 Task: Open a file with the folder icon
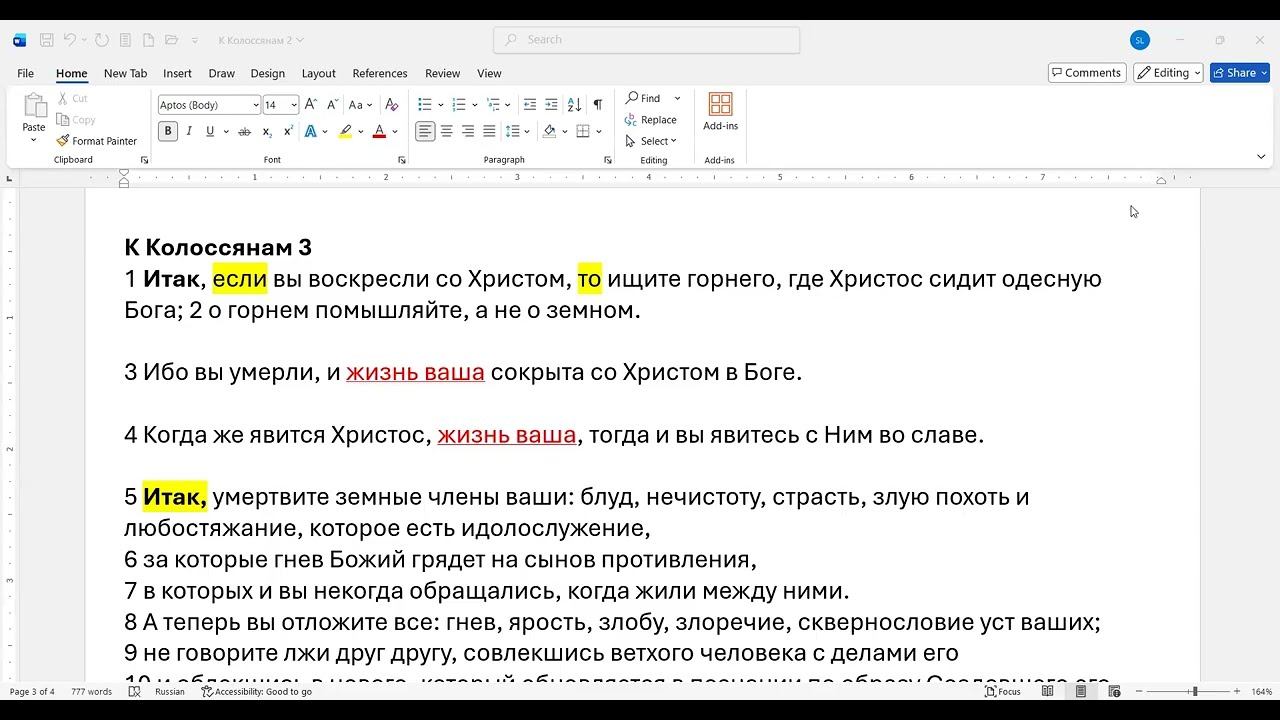171,40
